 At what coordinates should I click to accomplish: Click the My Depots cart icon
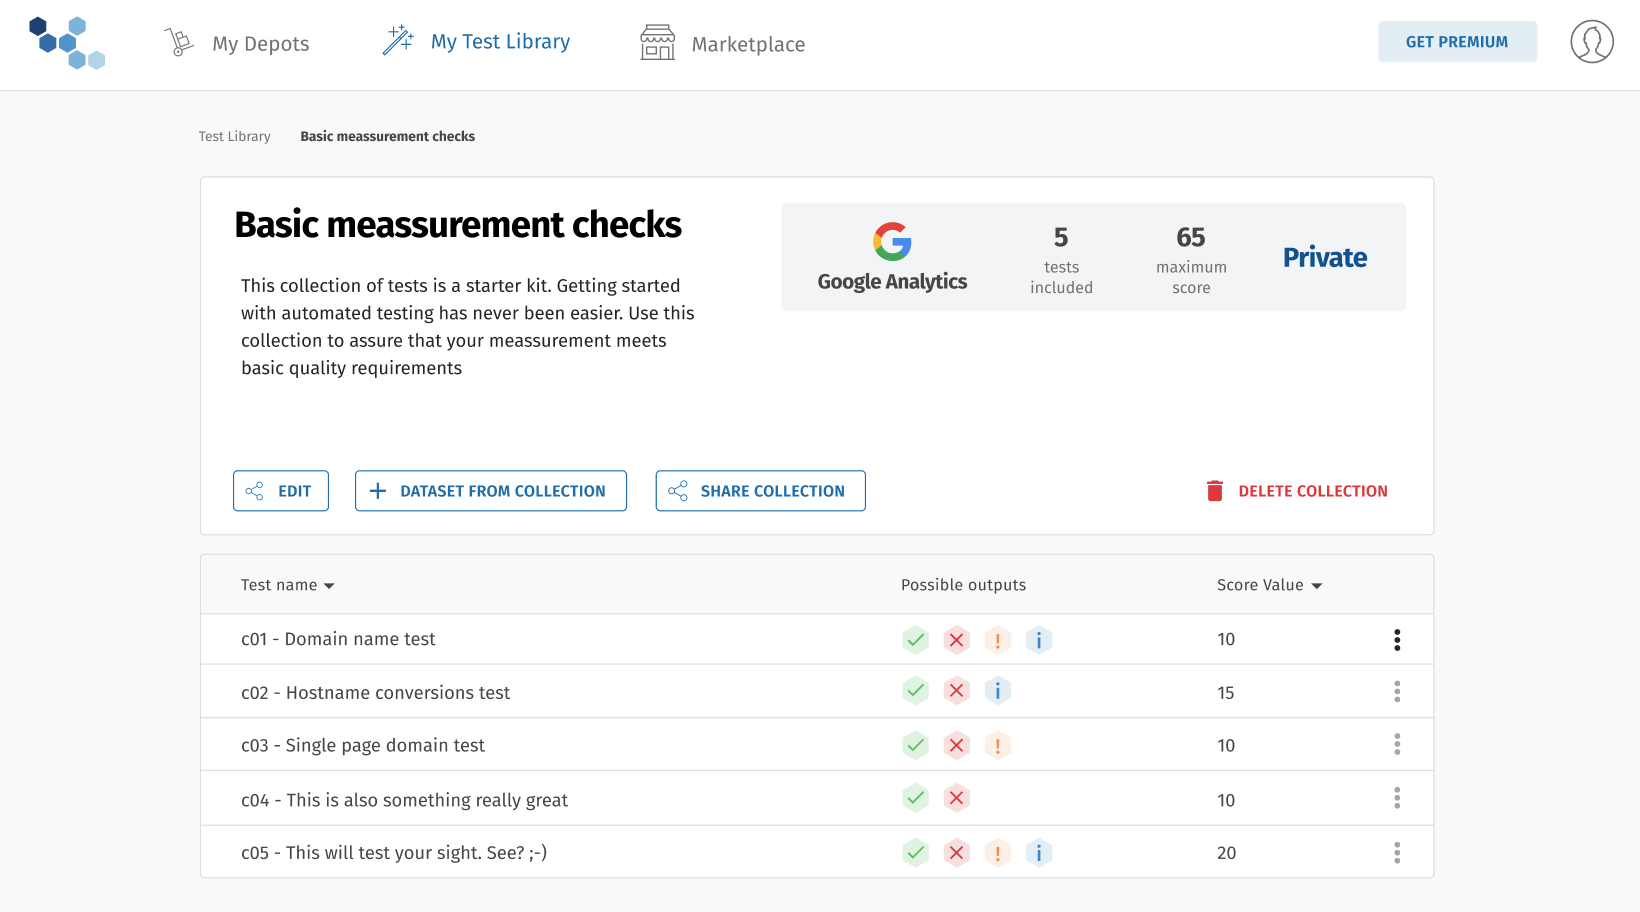(x=179, y=41)
